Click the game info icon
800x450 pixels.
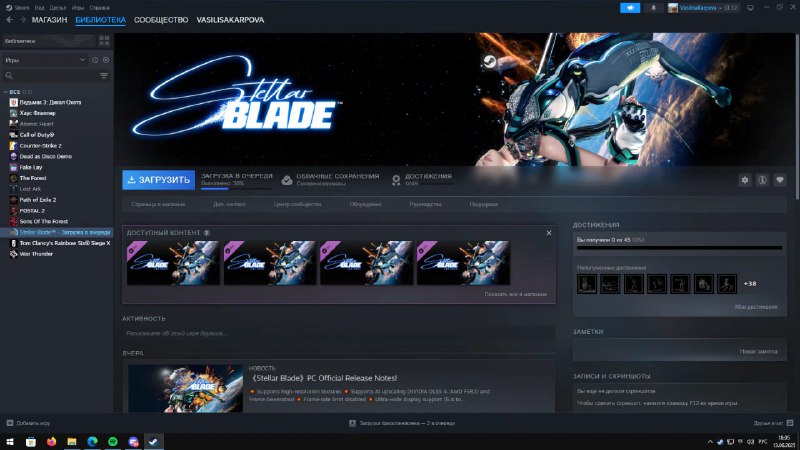(762, 180)
